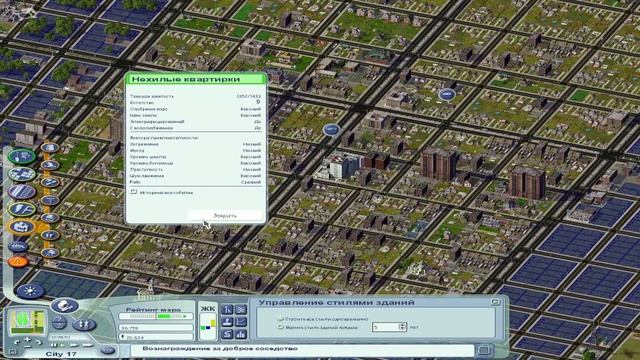Open the budget simoleon S button
Viewport: 640px width, 360px height.
click(227, 335)
